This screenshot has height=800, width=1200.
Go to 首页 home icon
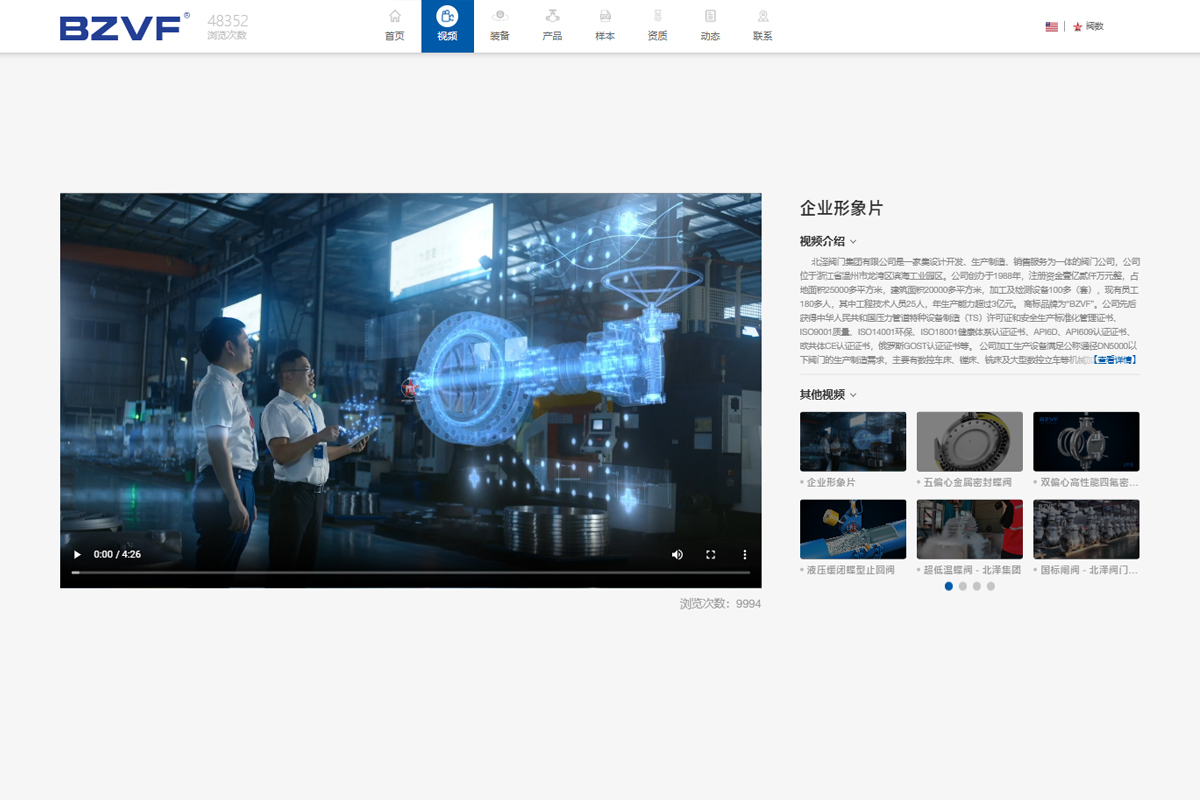[x=395, y=17]
